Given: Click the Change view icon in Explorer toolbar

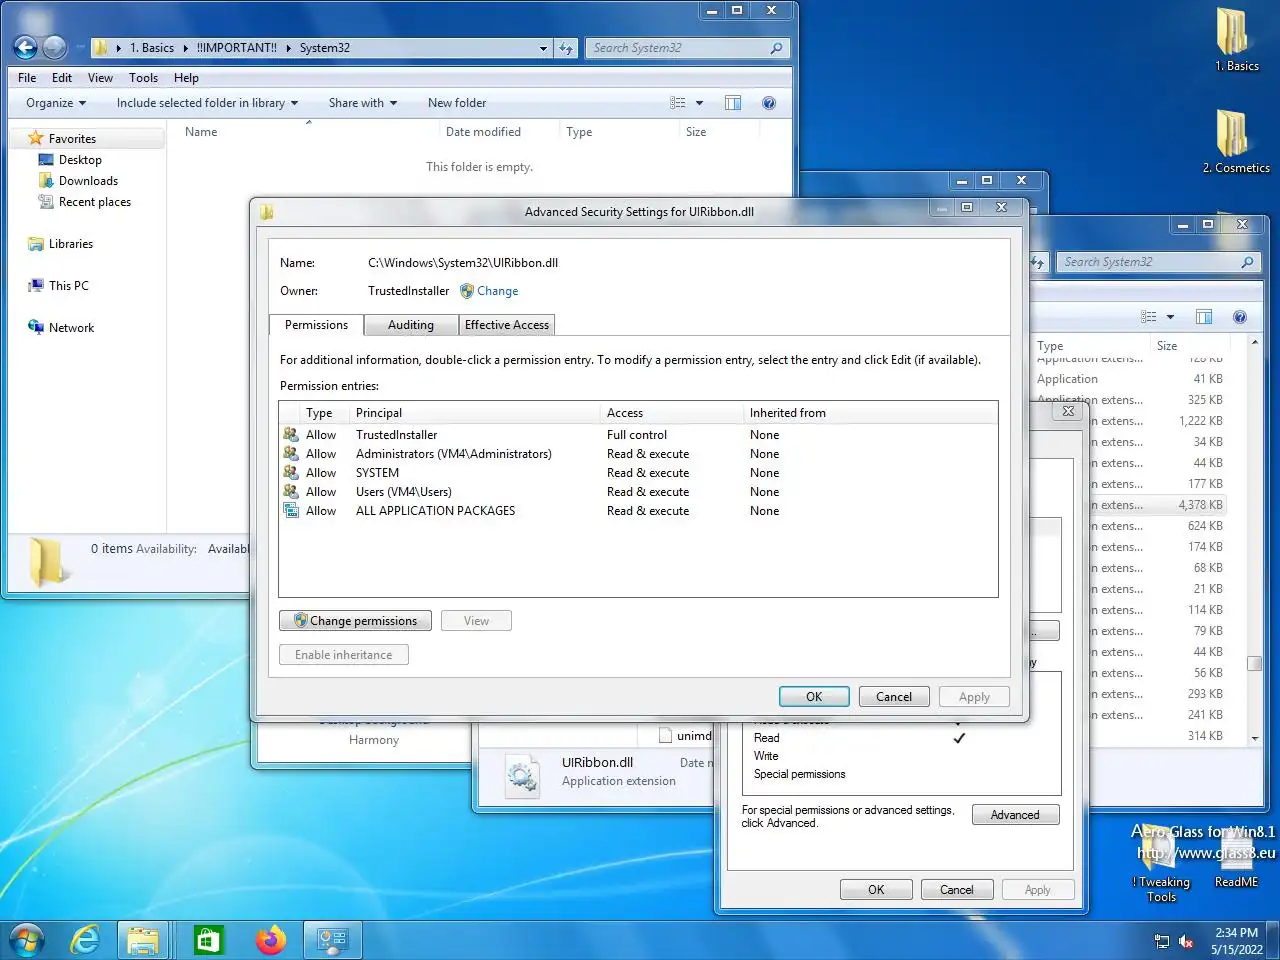Looking at the screenshot, I should tap(678, 103).
